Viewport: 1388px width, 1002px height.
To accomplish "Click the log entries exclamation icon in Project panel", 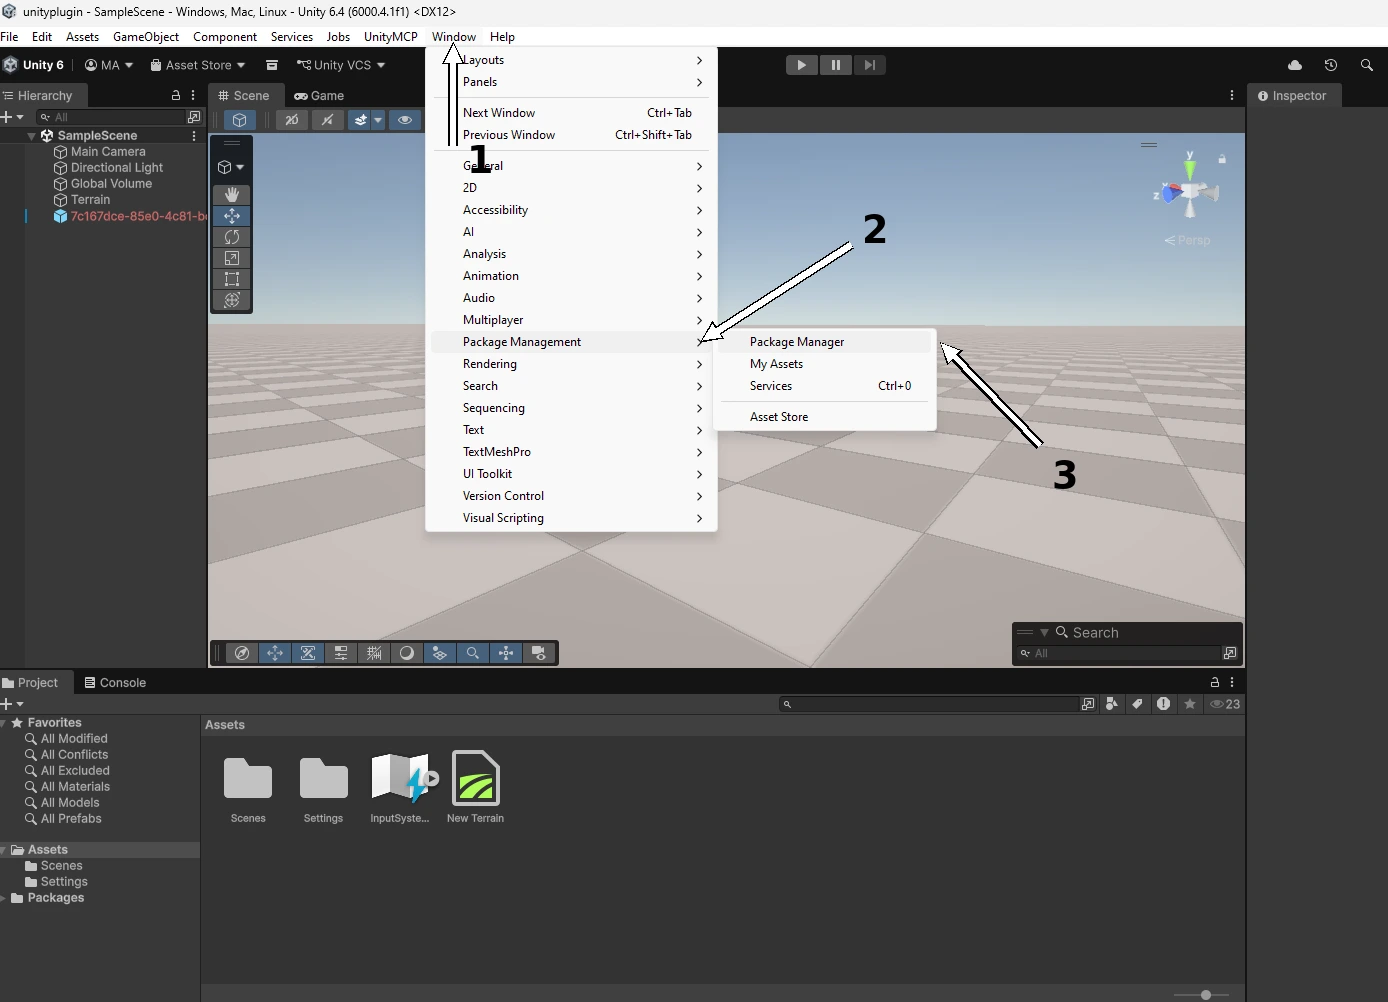I will tap(1163, 704).
